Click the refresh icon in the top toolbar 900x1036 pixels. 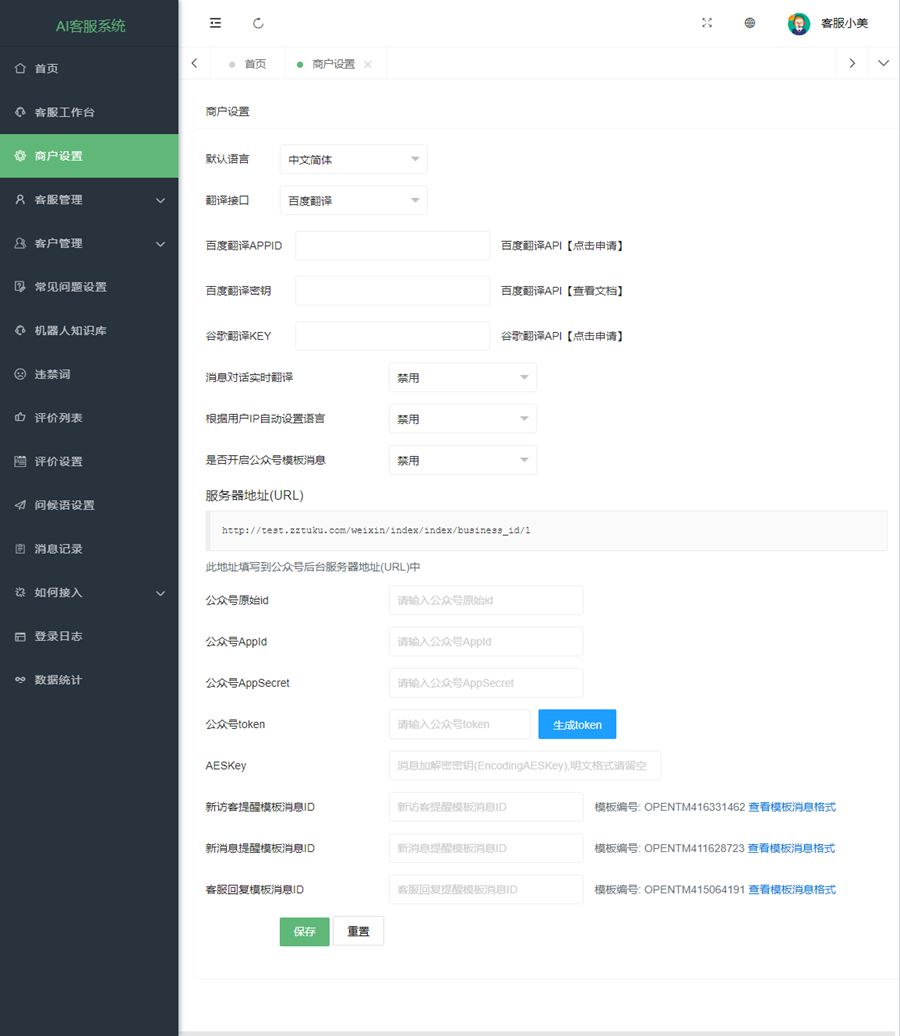259,23
